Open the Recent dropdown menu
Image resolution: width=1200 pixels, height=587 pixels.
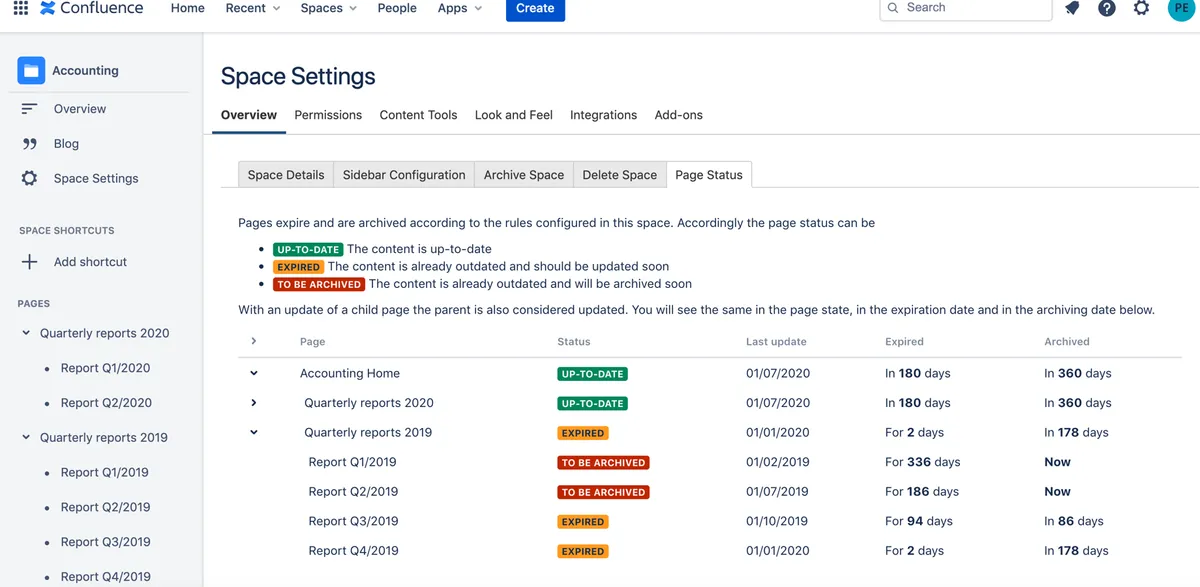253,8
